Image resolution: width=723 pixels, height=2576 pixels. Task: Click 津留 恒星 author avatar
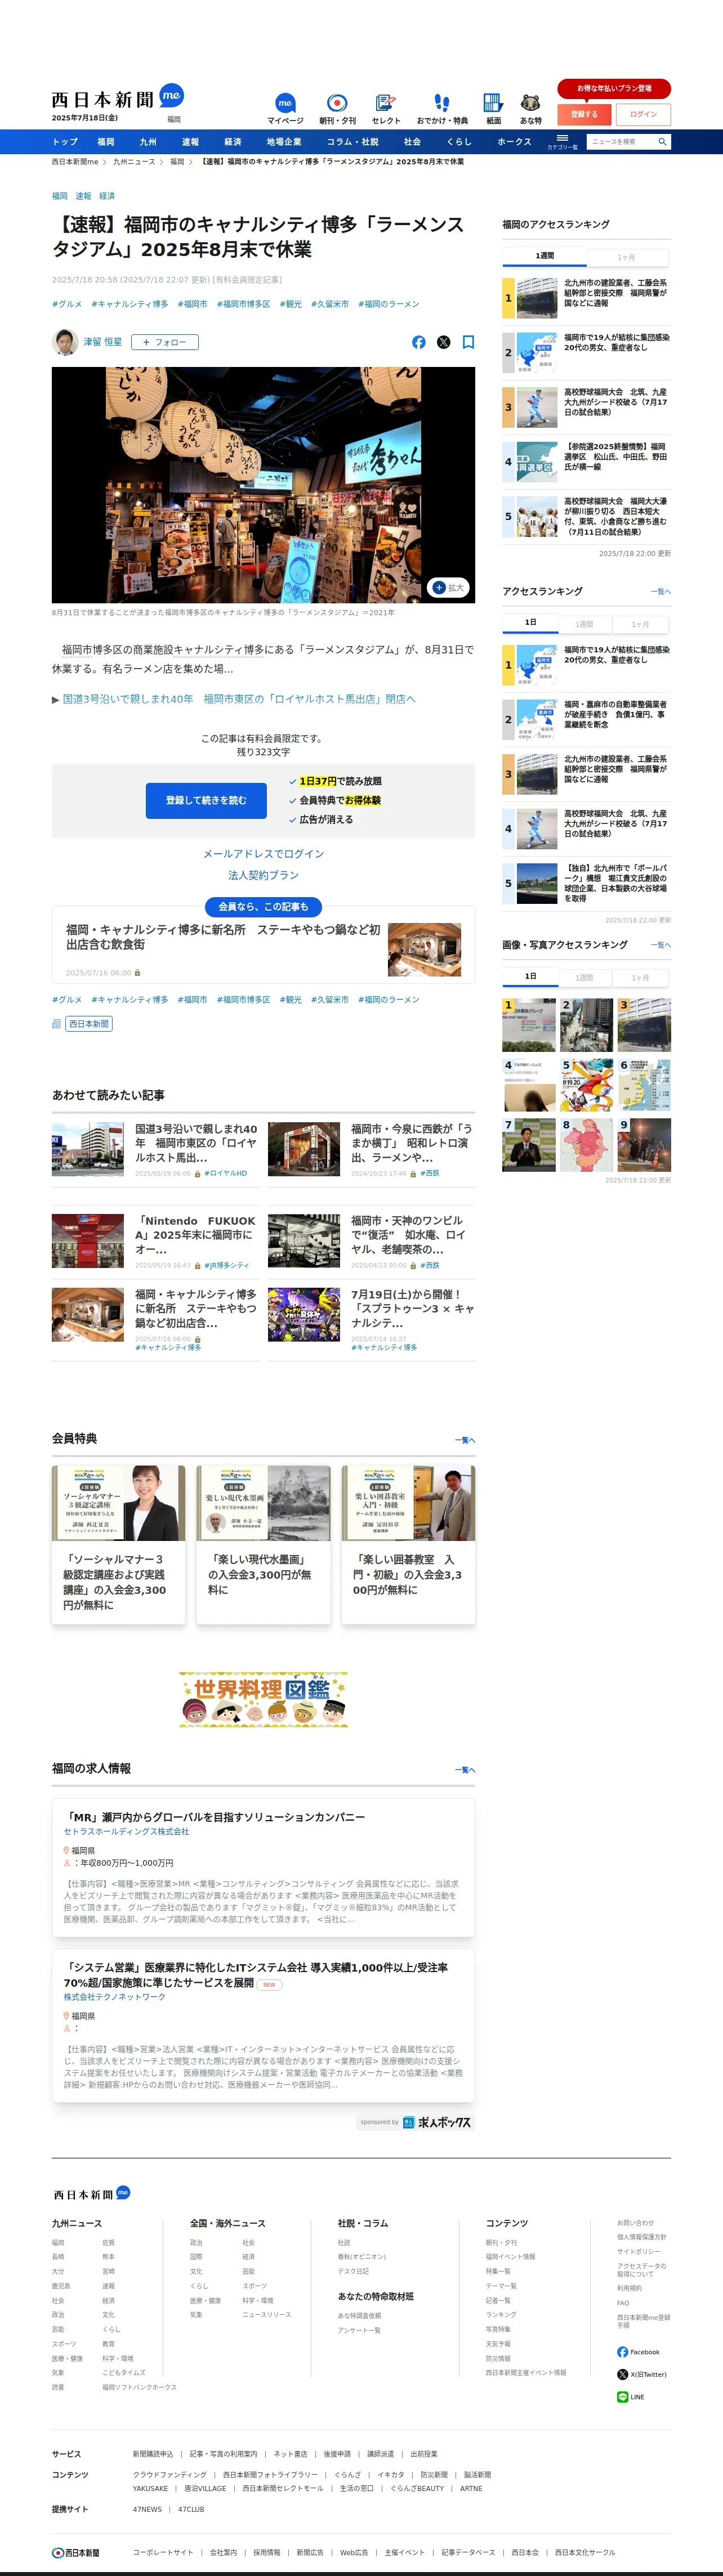coord(65,342)
